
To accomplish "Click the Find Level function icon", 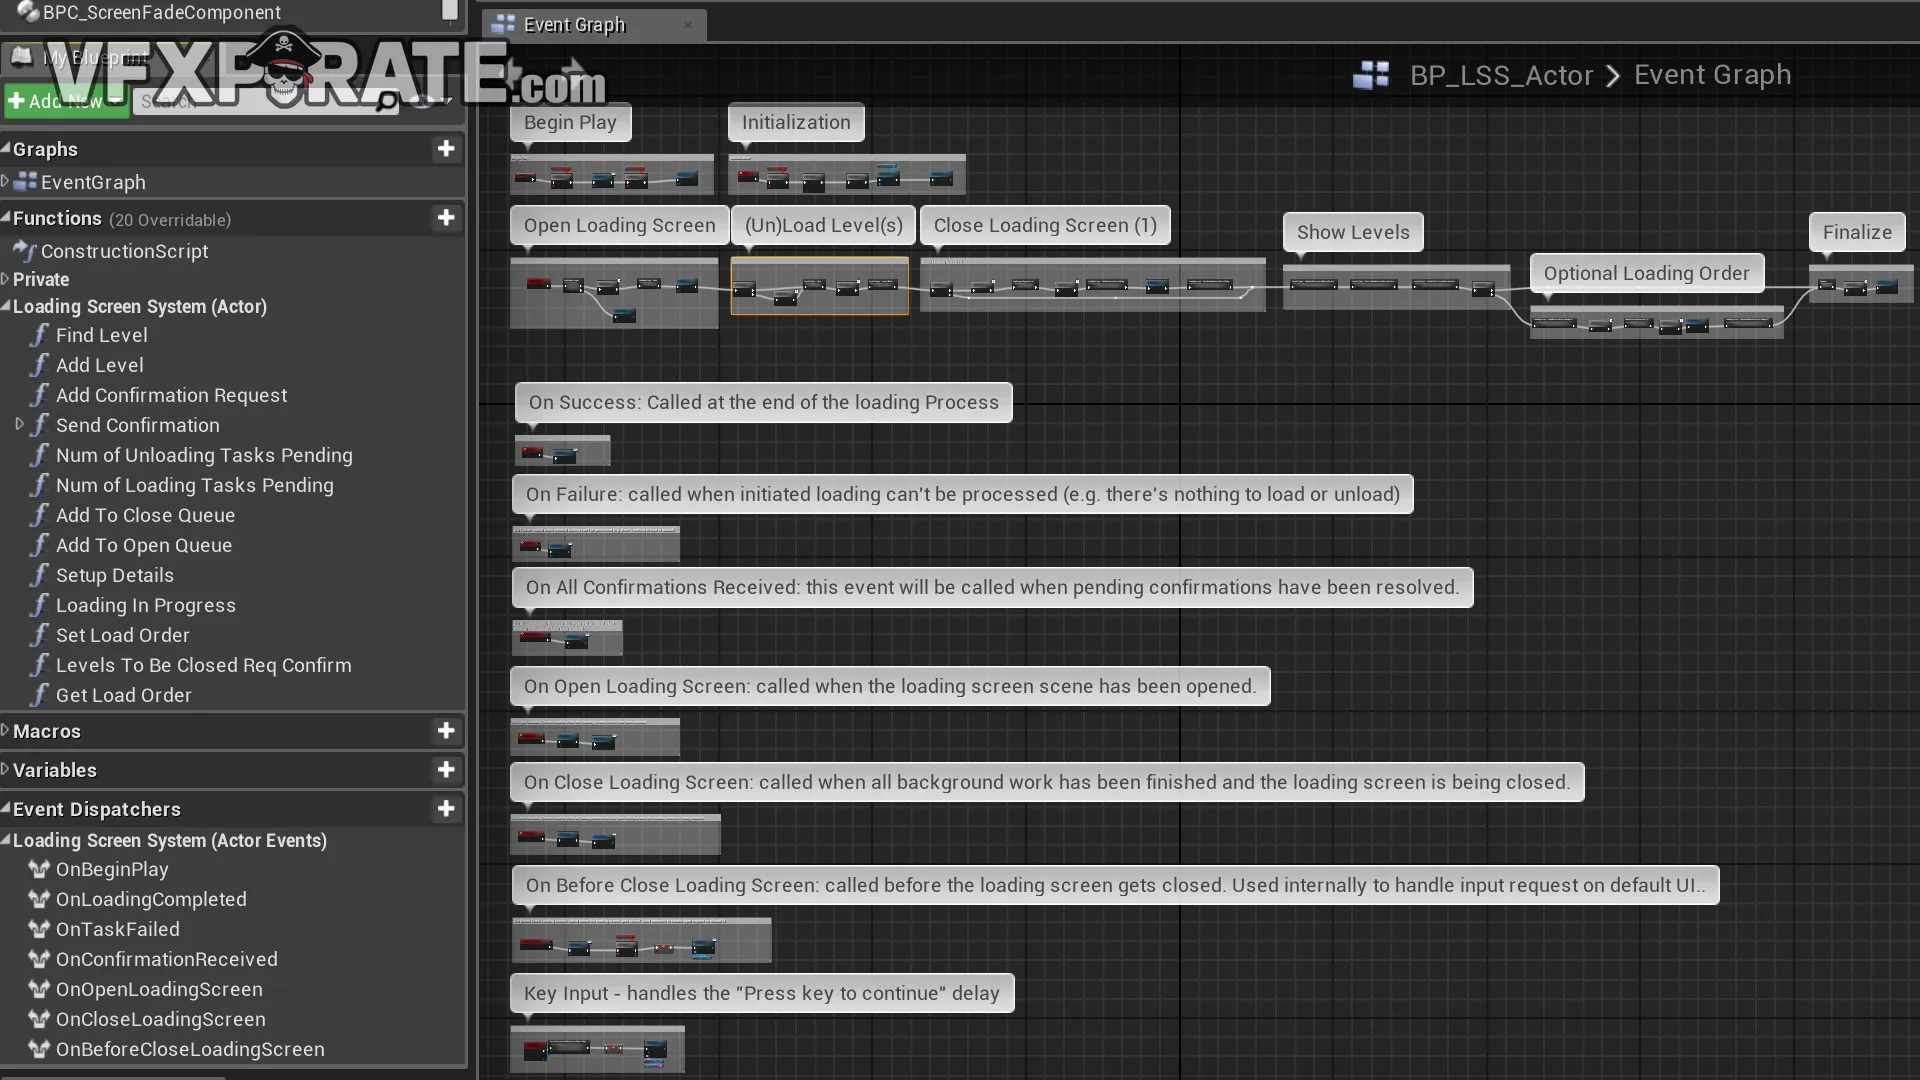I will [x=39, y=335].
